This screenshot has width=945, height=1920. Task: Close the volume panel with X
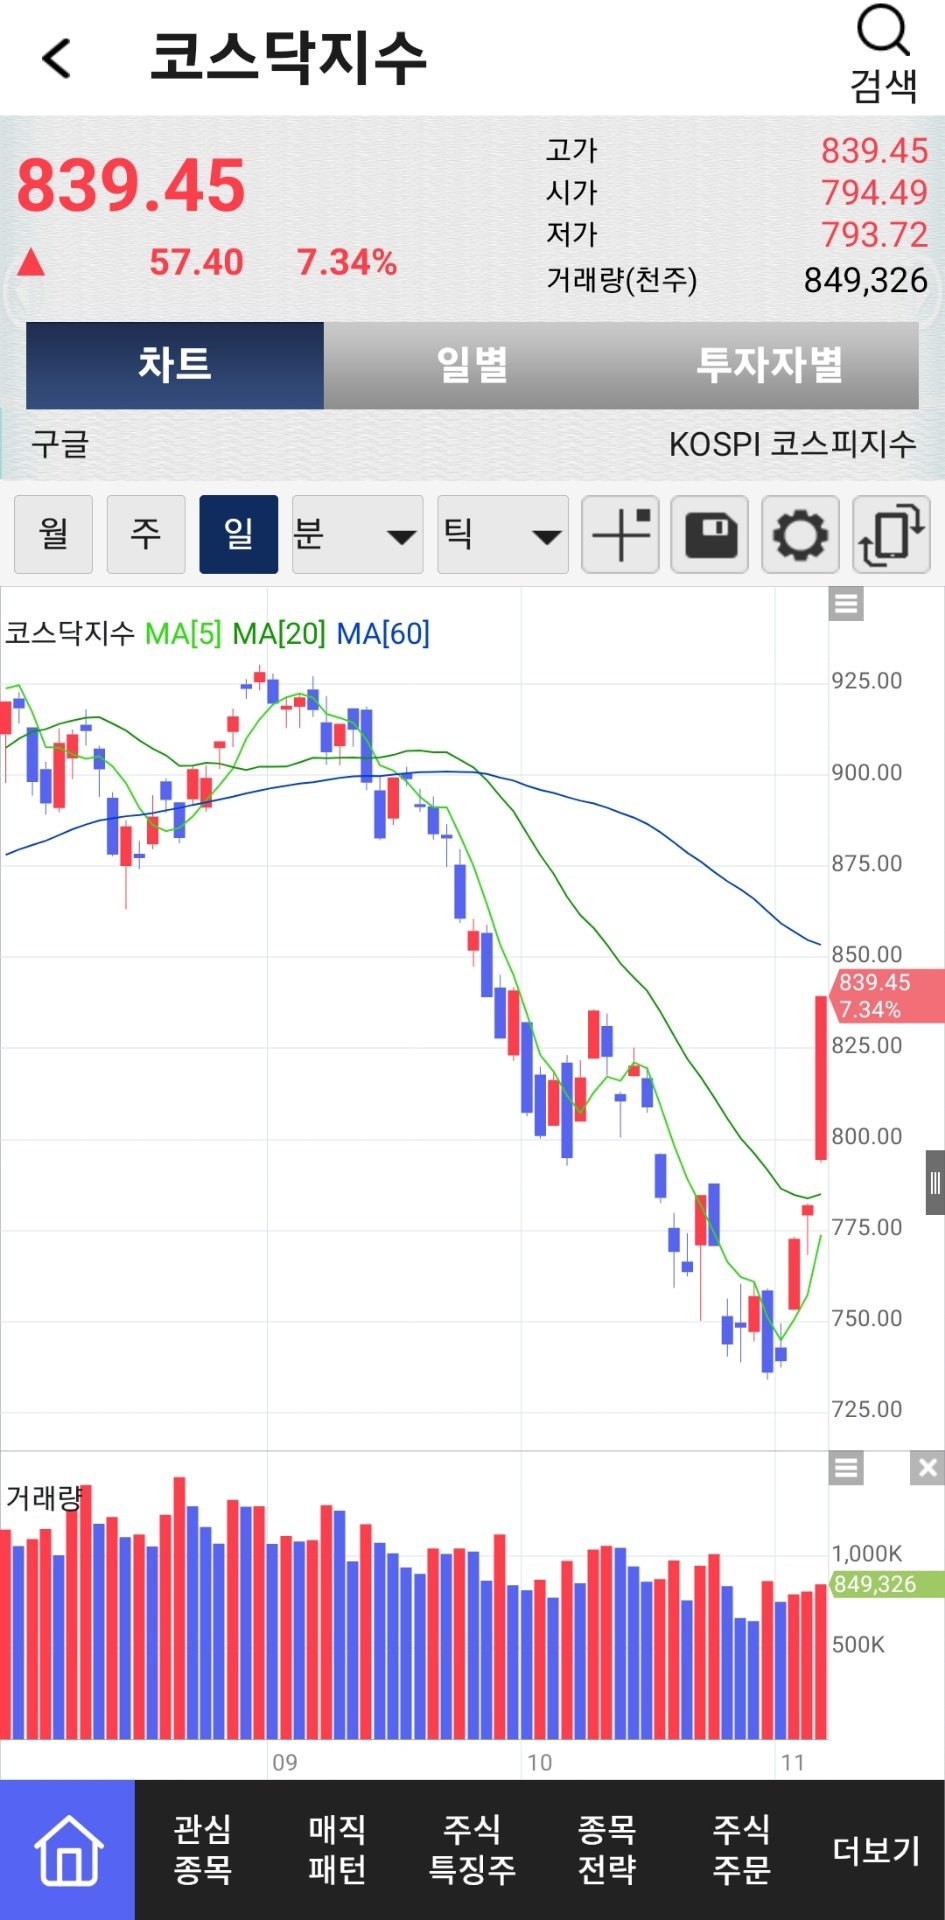pyautogui.click(x=927, y=1468)
